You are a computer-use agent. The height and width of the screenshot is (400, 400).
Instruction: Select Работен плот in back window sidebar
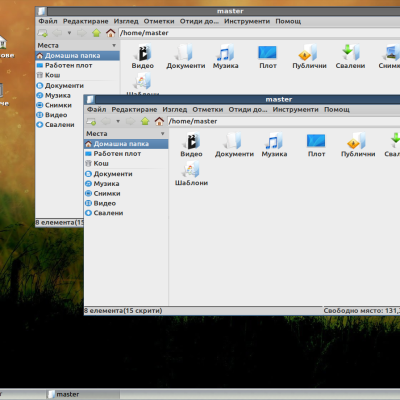click(x=77, y=65)
